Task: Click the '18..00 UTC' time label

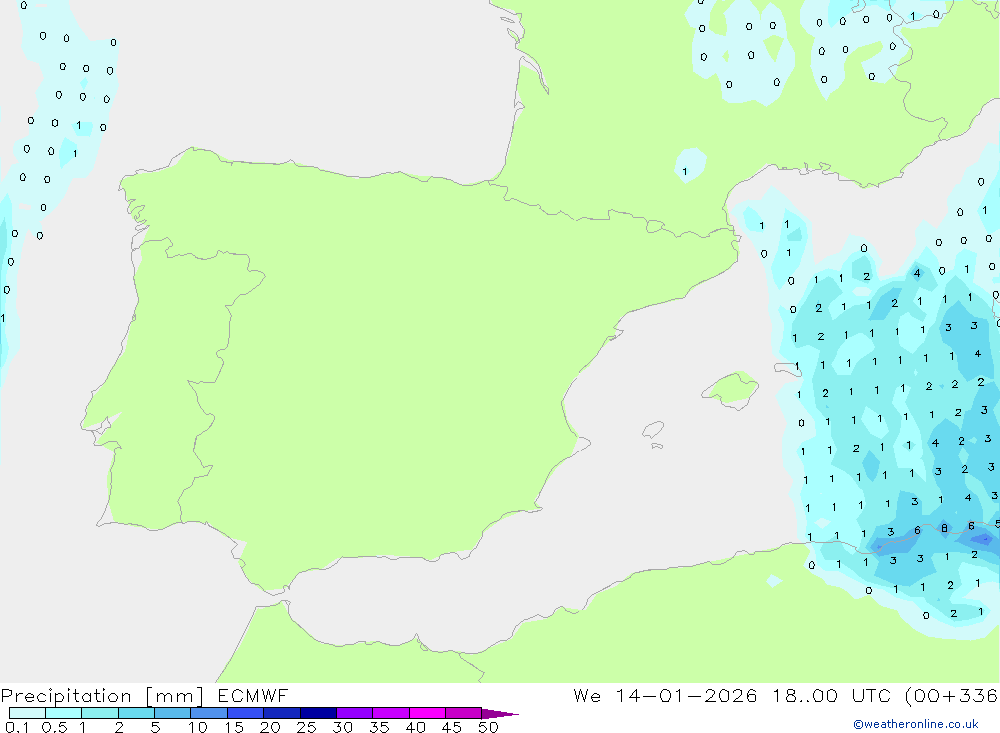Action: click(x=832, y=695)
